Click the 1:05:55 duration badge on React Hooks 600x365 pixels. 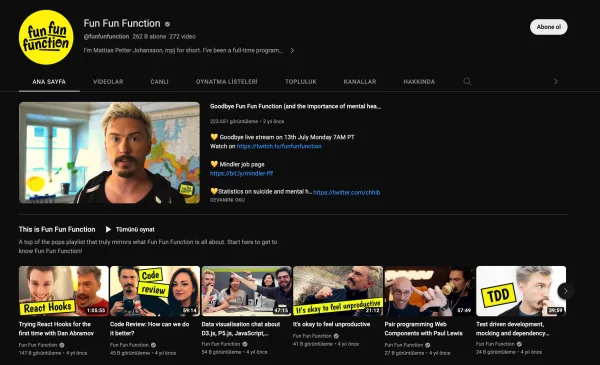coord(96,311)
